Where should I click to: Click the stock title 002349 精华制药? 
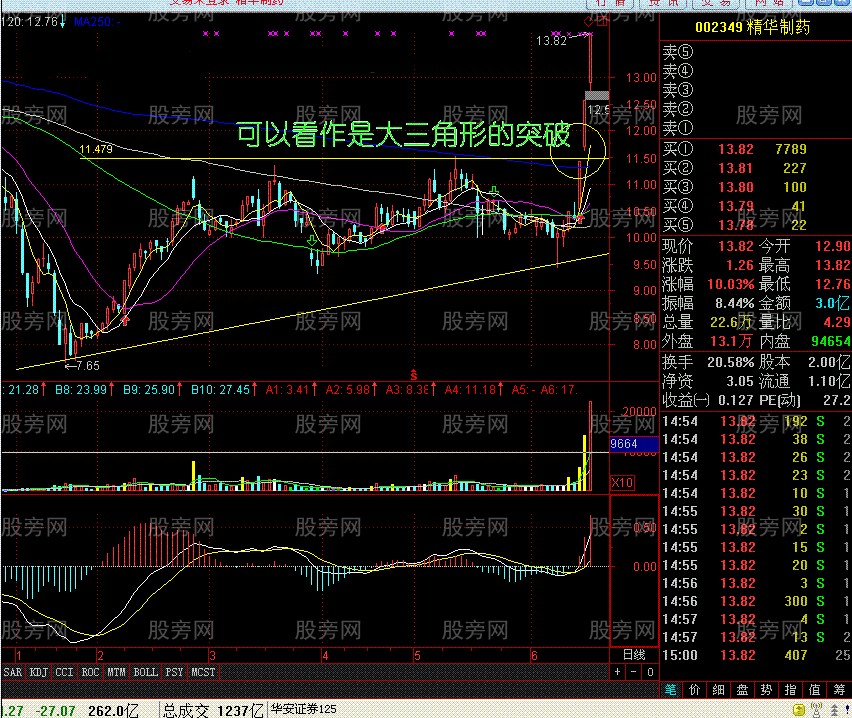click(753, 27)
